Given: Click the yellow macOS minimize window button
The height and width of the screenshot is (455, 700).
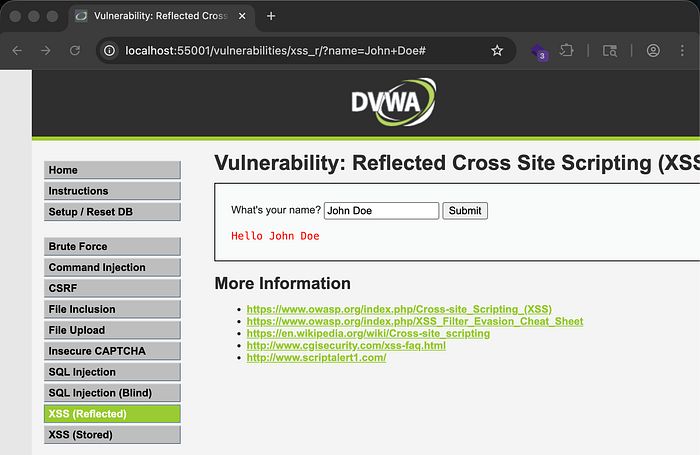Looking at the screenshot, I should pos(34,16).
